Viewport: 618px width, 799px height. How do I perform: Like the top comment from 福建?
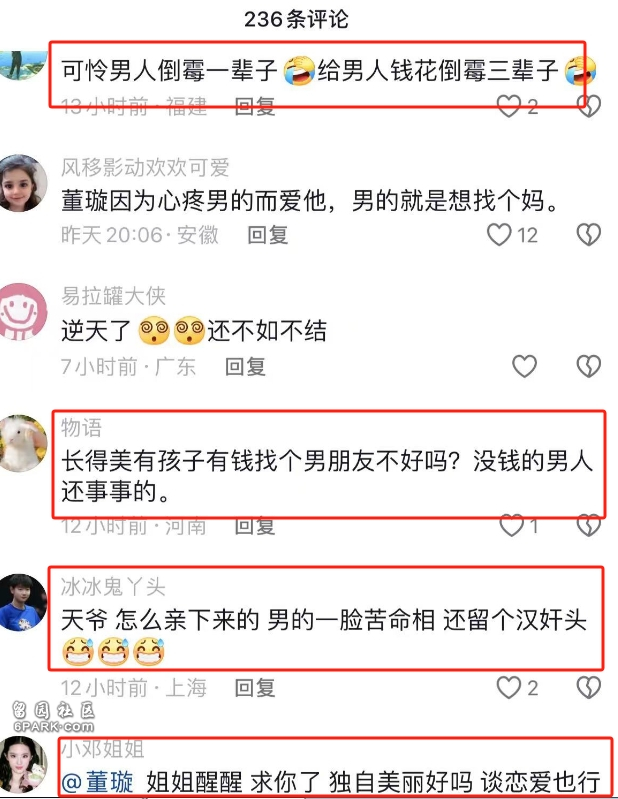[x=508, y=106]
